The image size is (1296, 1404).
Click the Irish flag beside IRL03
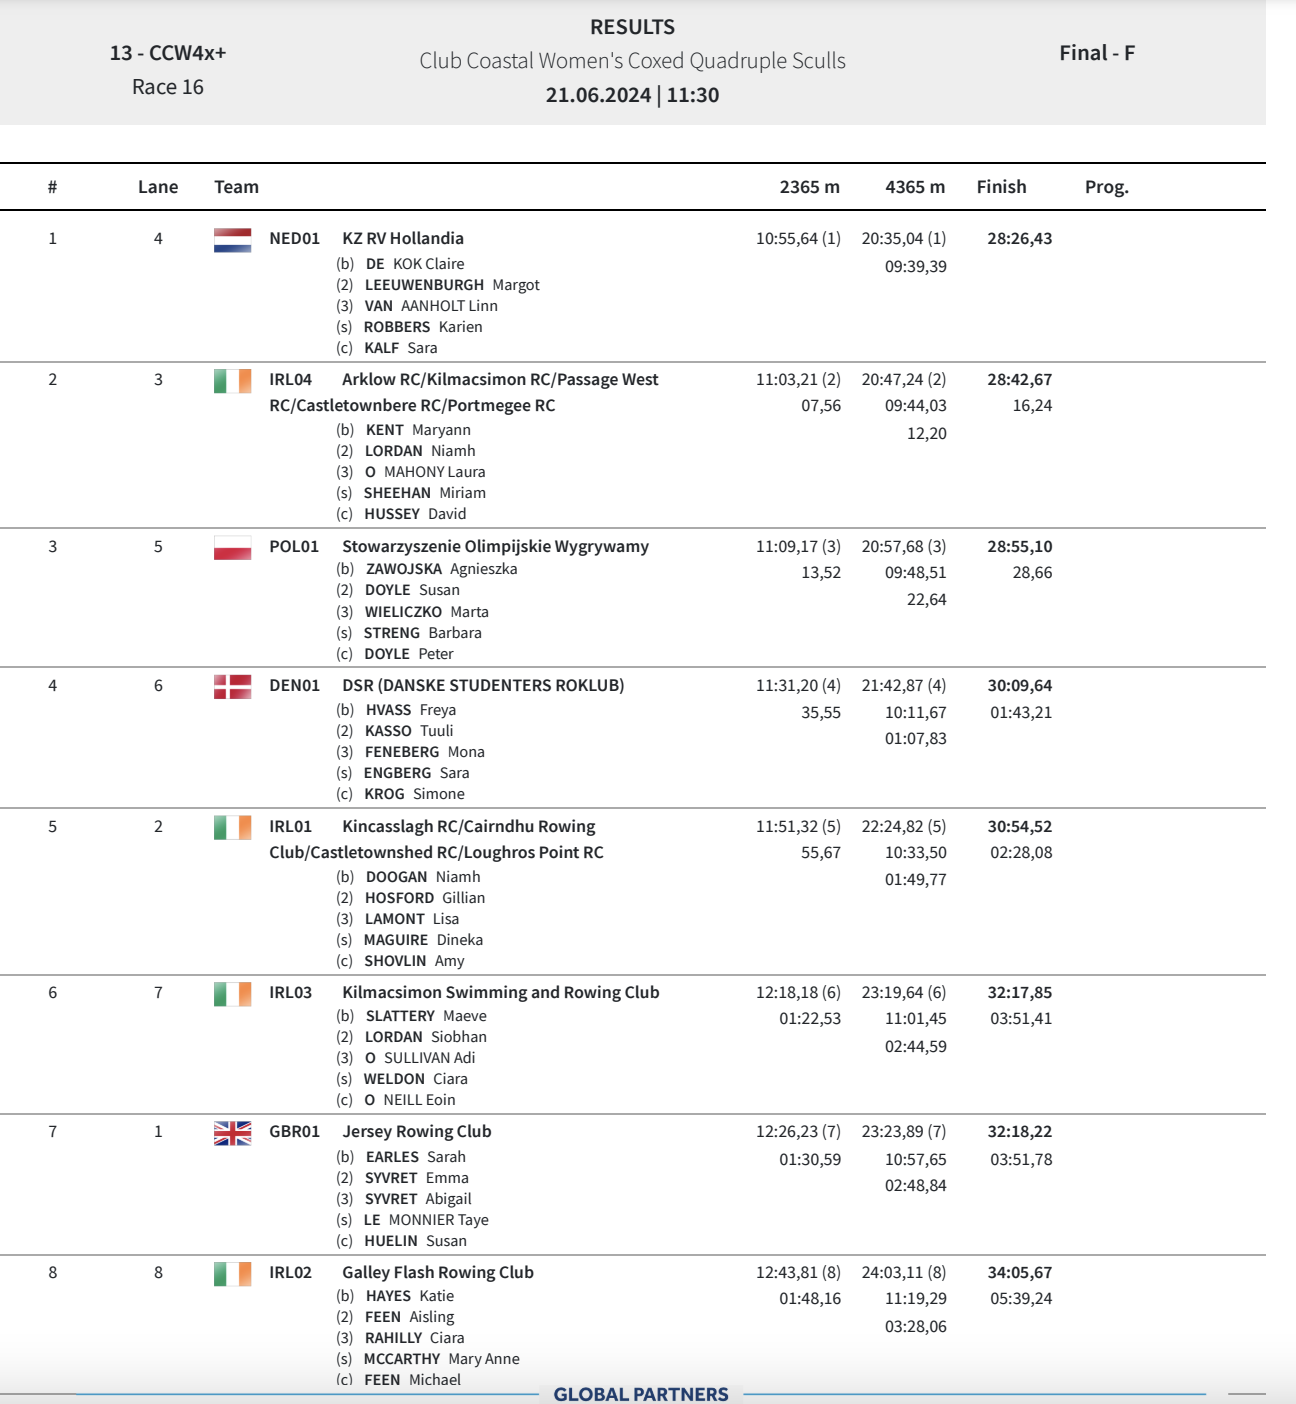pyautogui.click(x=232, y=994)
